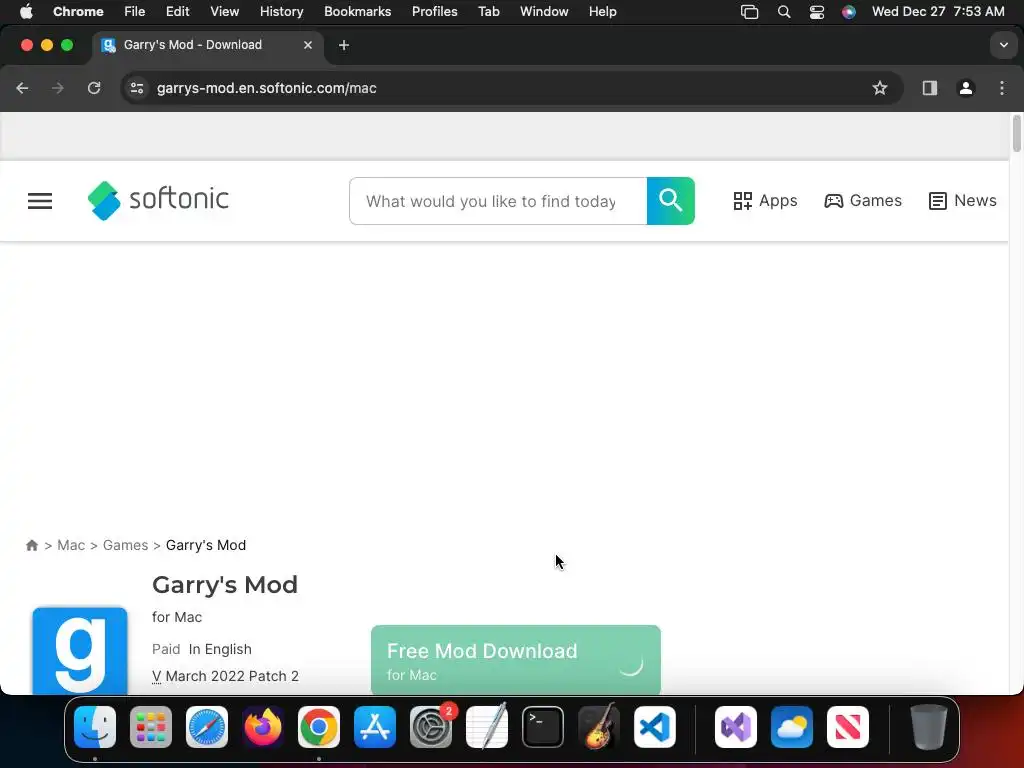
Task: Open the Weather app from the Dock
Action: click(792, 727)
